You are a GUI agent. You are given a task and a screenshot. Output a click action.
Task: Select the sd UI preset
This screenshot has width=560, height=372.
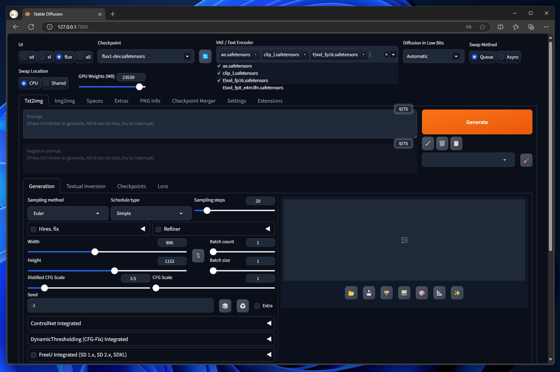coord(28,57)
